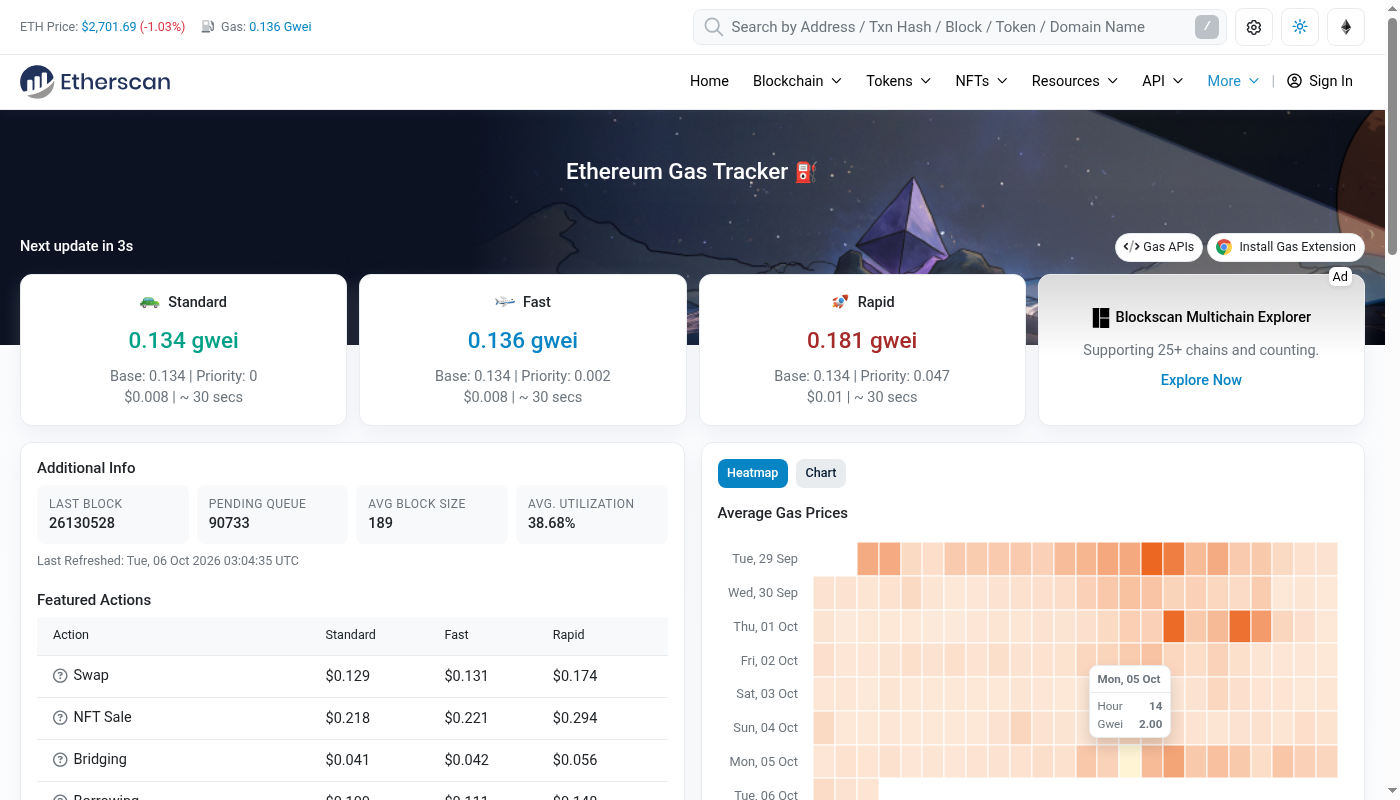Click the help icon next to Bridging
Screen dimensions: 1400x800
(x=60, y=760)
